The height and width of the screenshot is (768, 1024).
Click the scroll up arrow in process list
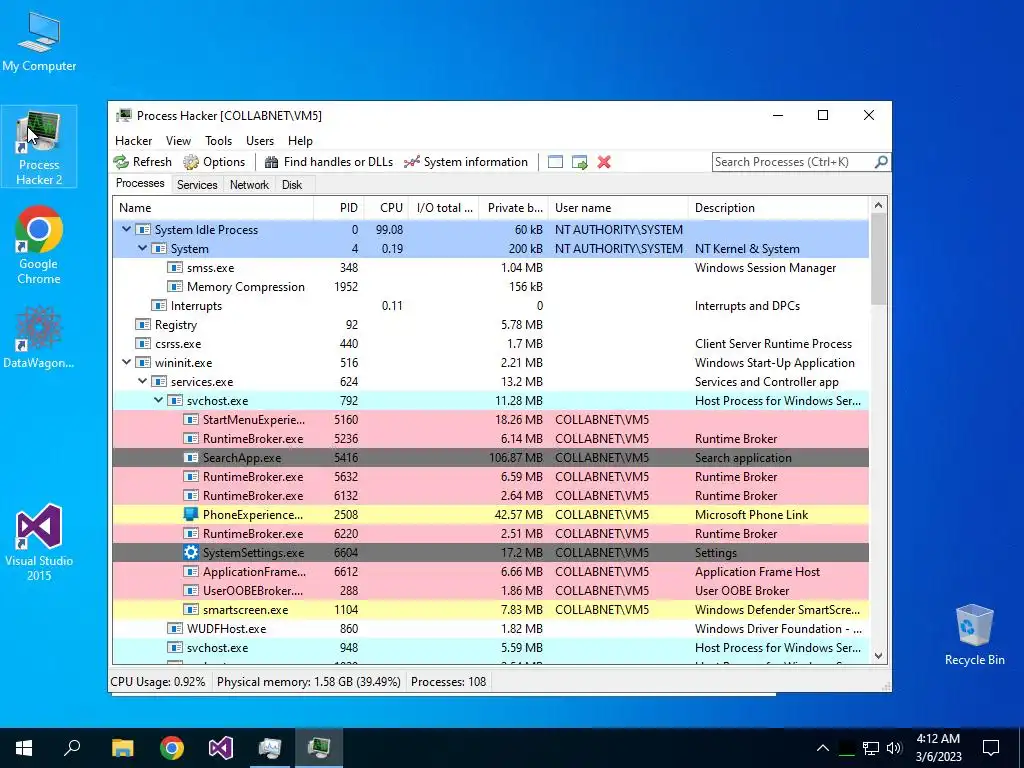click(878, 205)
